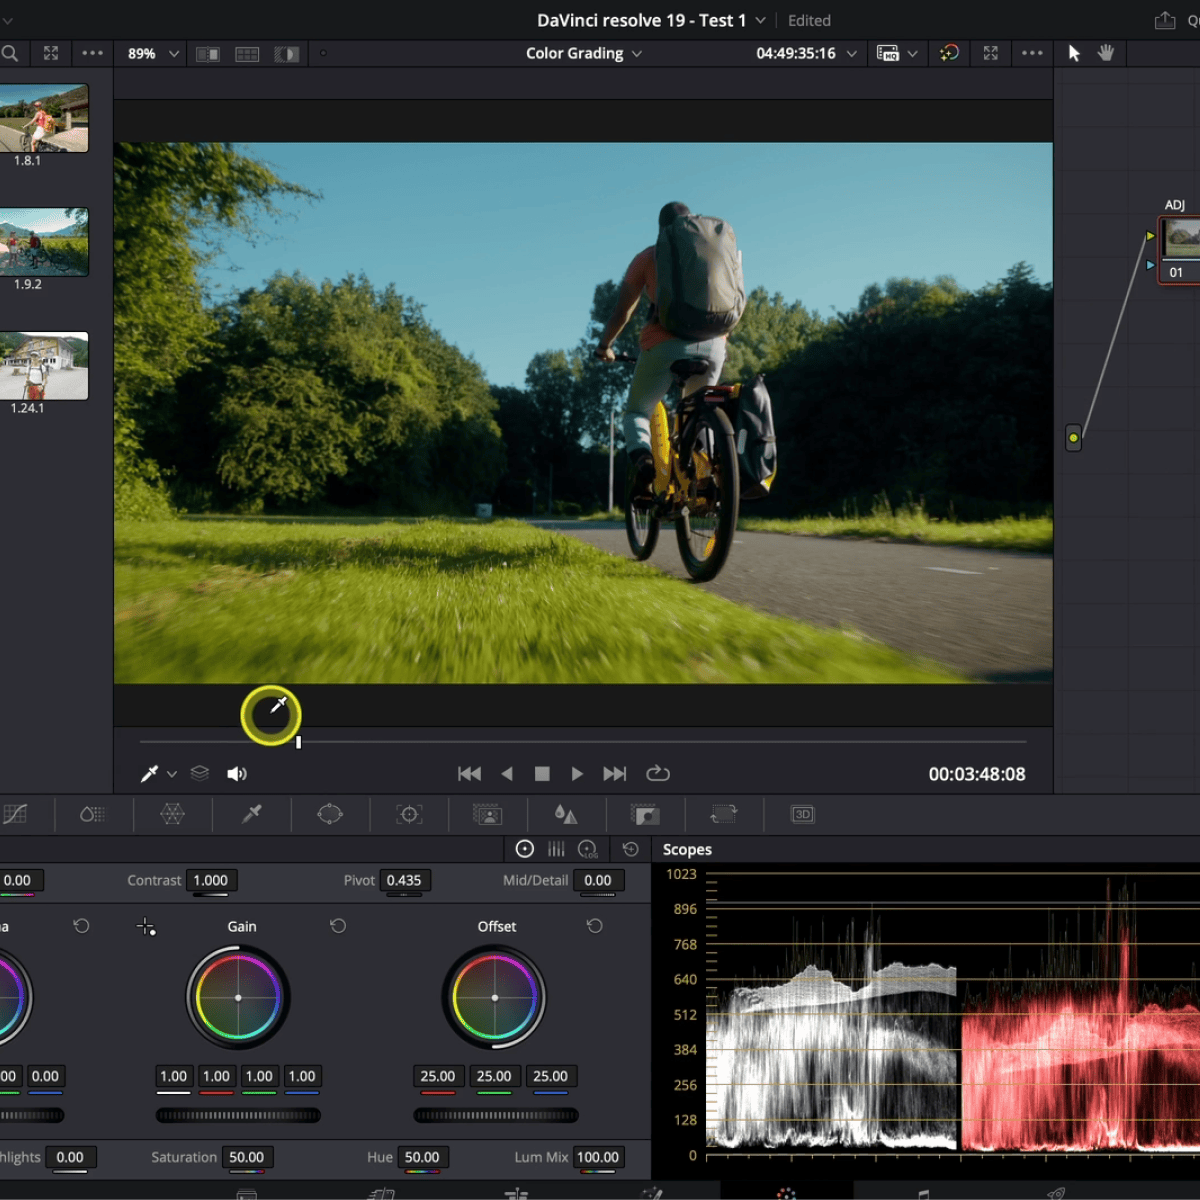Open the Blur palette
The height and width of the screenshot is (1200, 1200).
566,814
